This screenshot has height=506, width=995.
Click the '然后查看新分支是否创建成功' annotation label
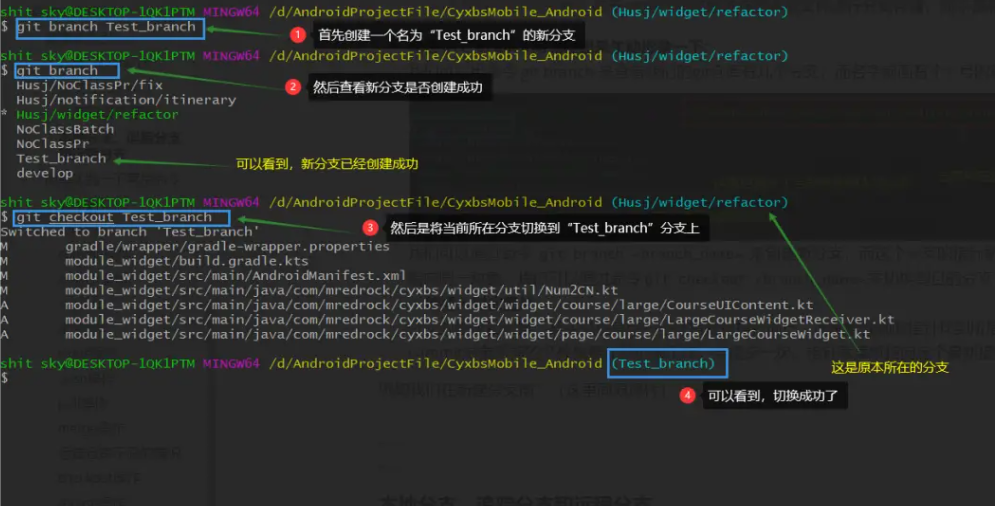[398, 87]
